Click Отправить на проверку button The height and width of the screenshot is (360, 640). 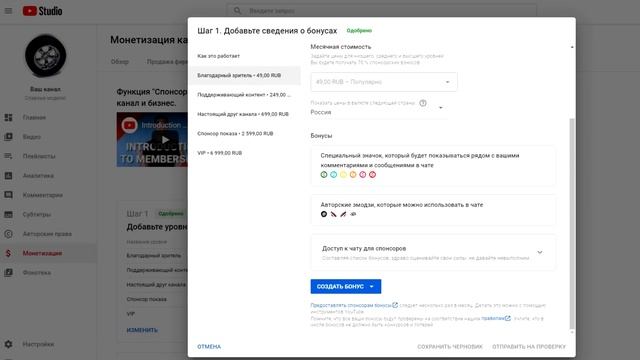[x=529, y=347]
